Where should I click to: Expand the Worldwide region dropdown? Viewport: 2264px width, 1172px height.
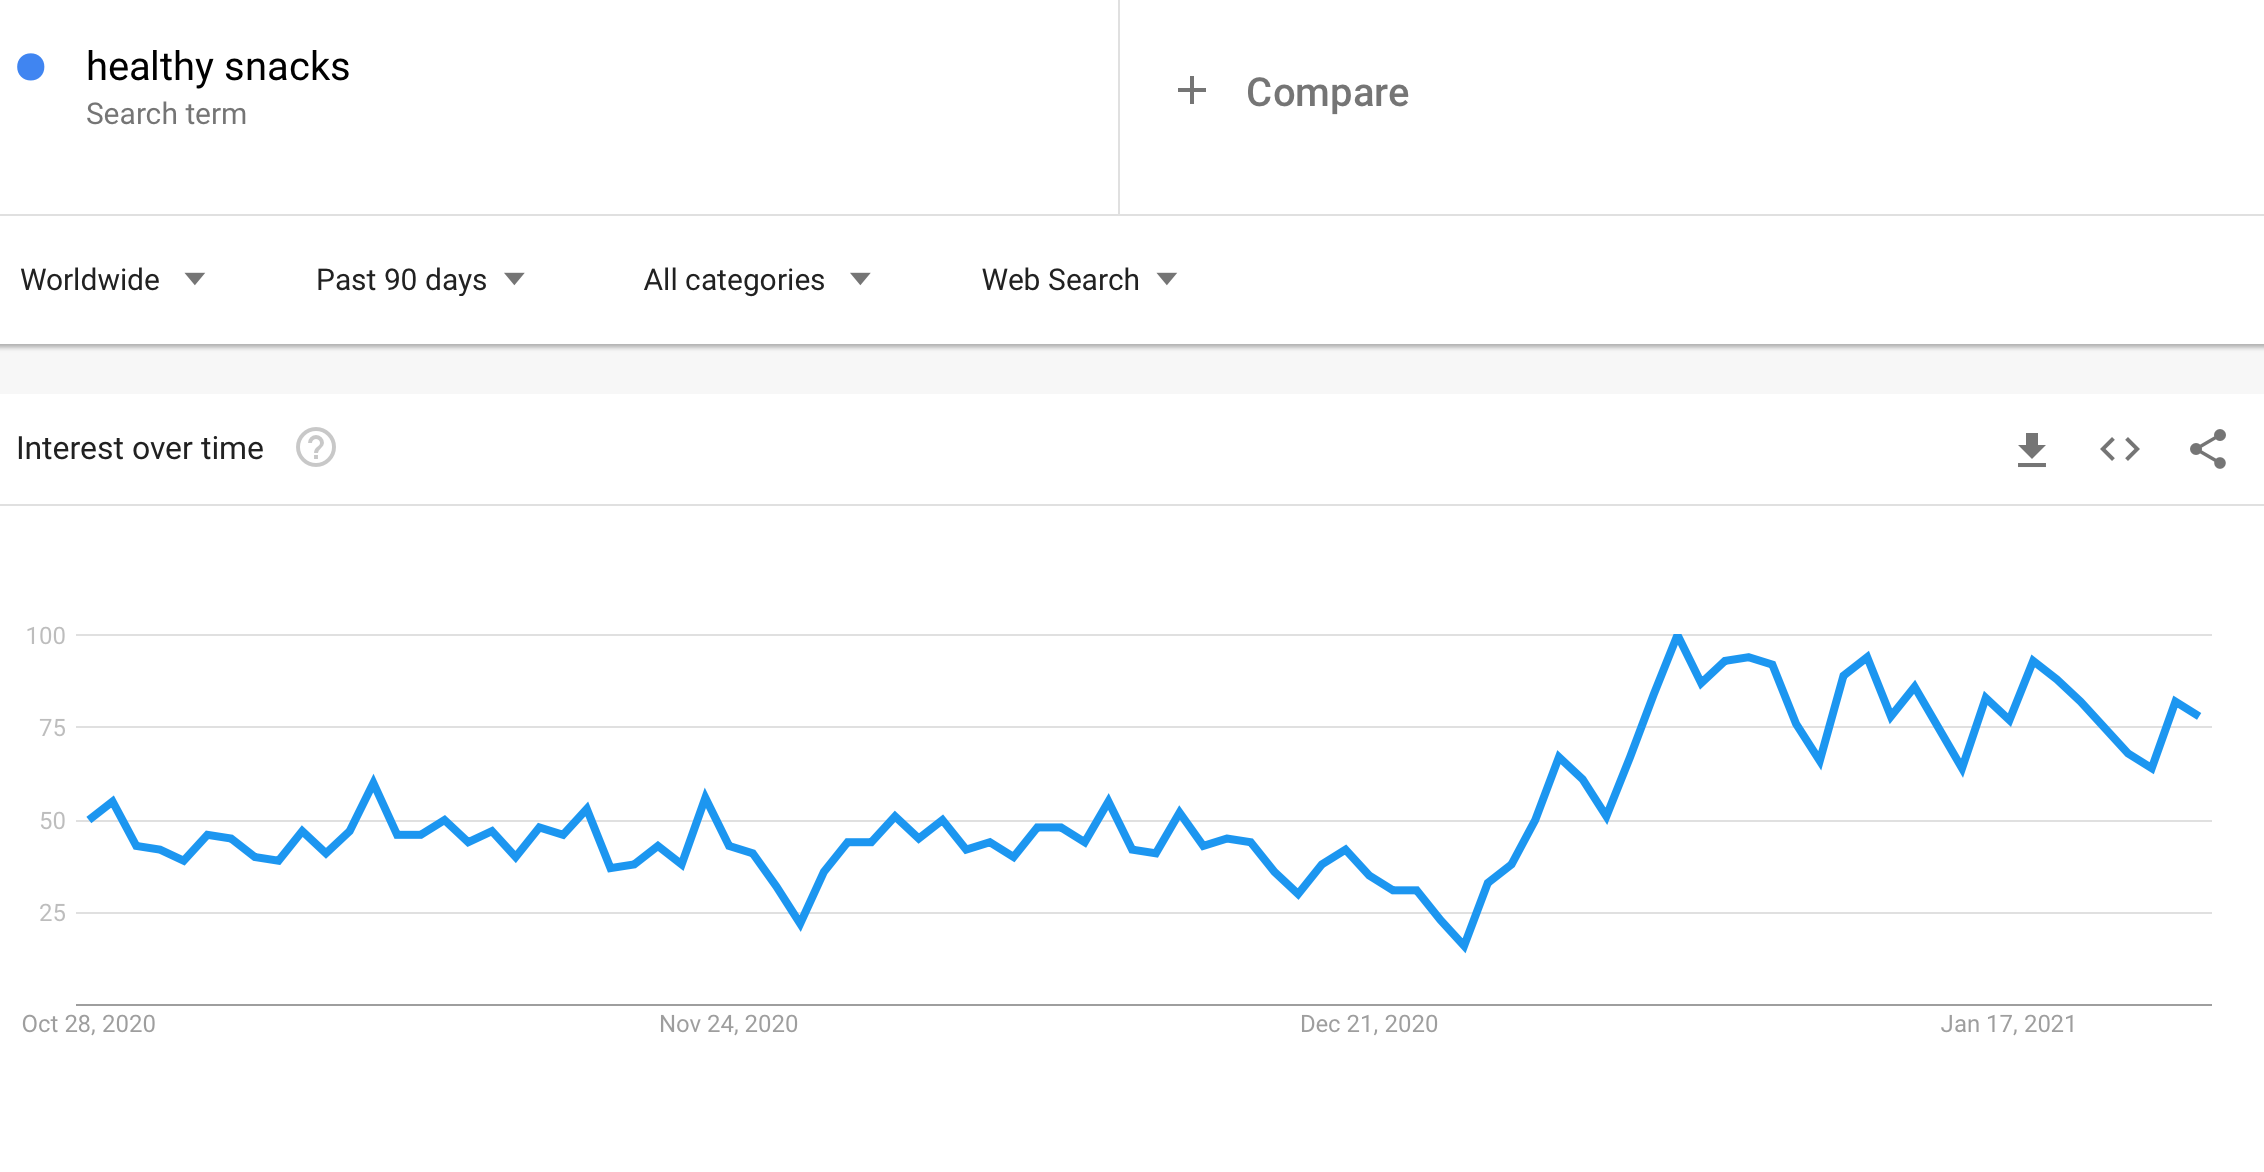(112, 280)
